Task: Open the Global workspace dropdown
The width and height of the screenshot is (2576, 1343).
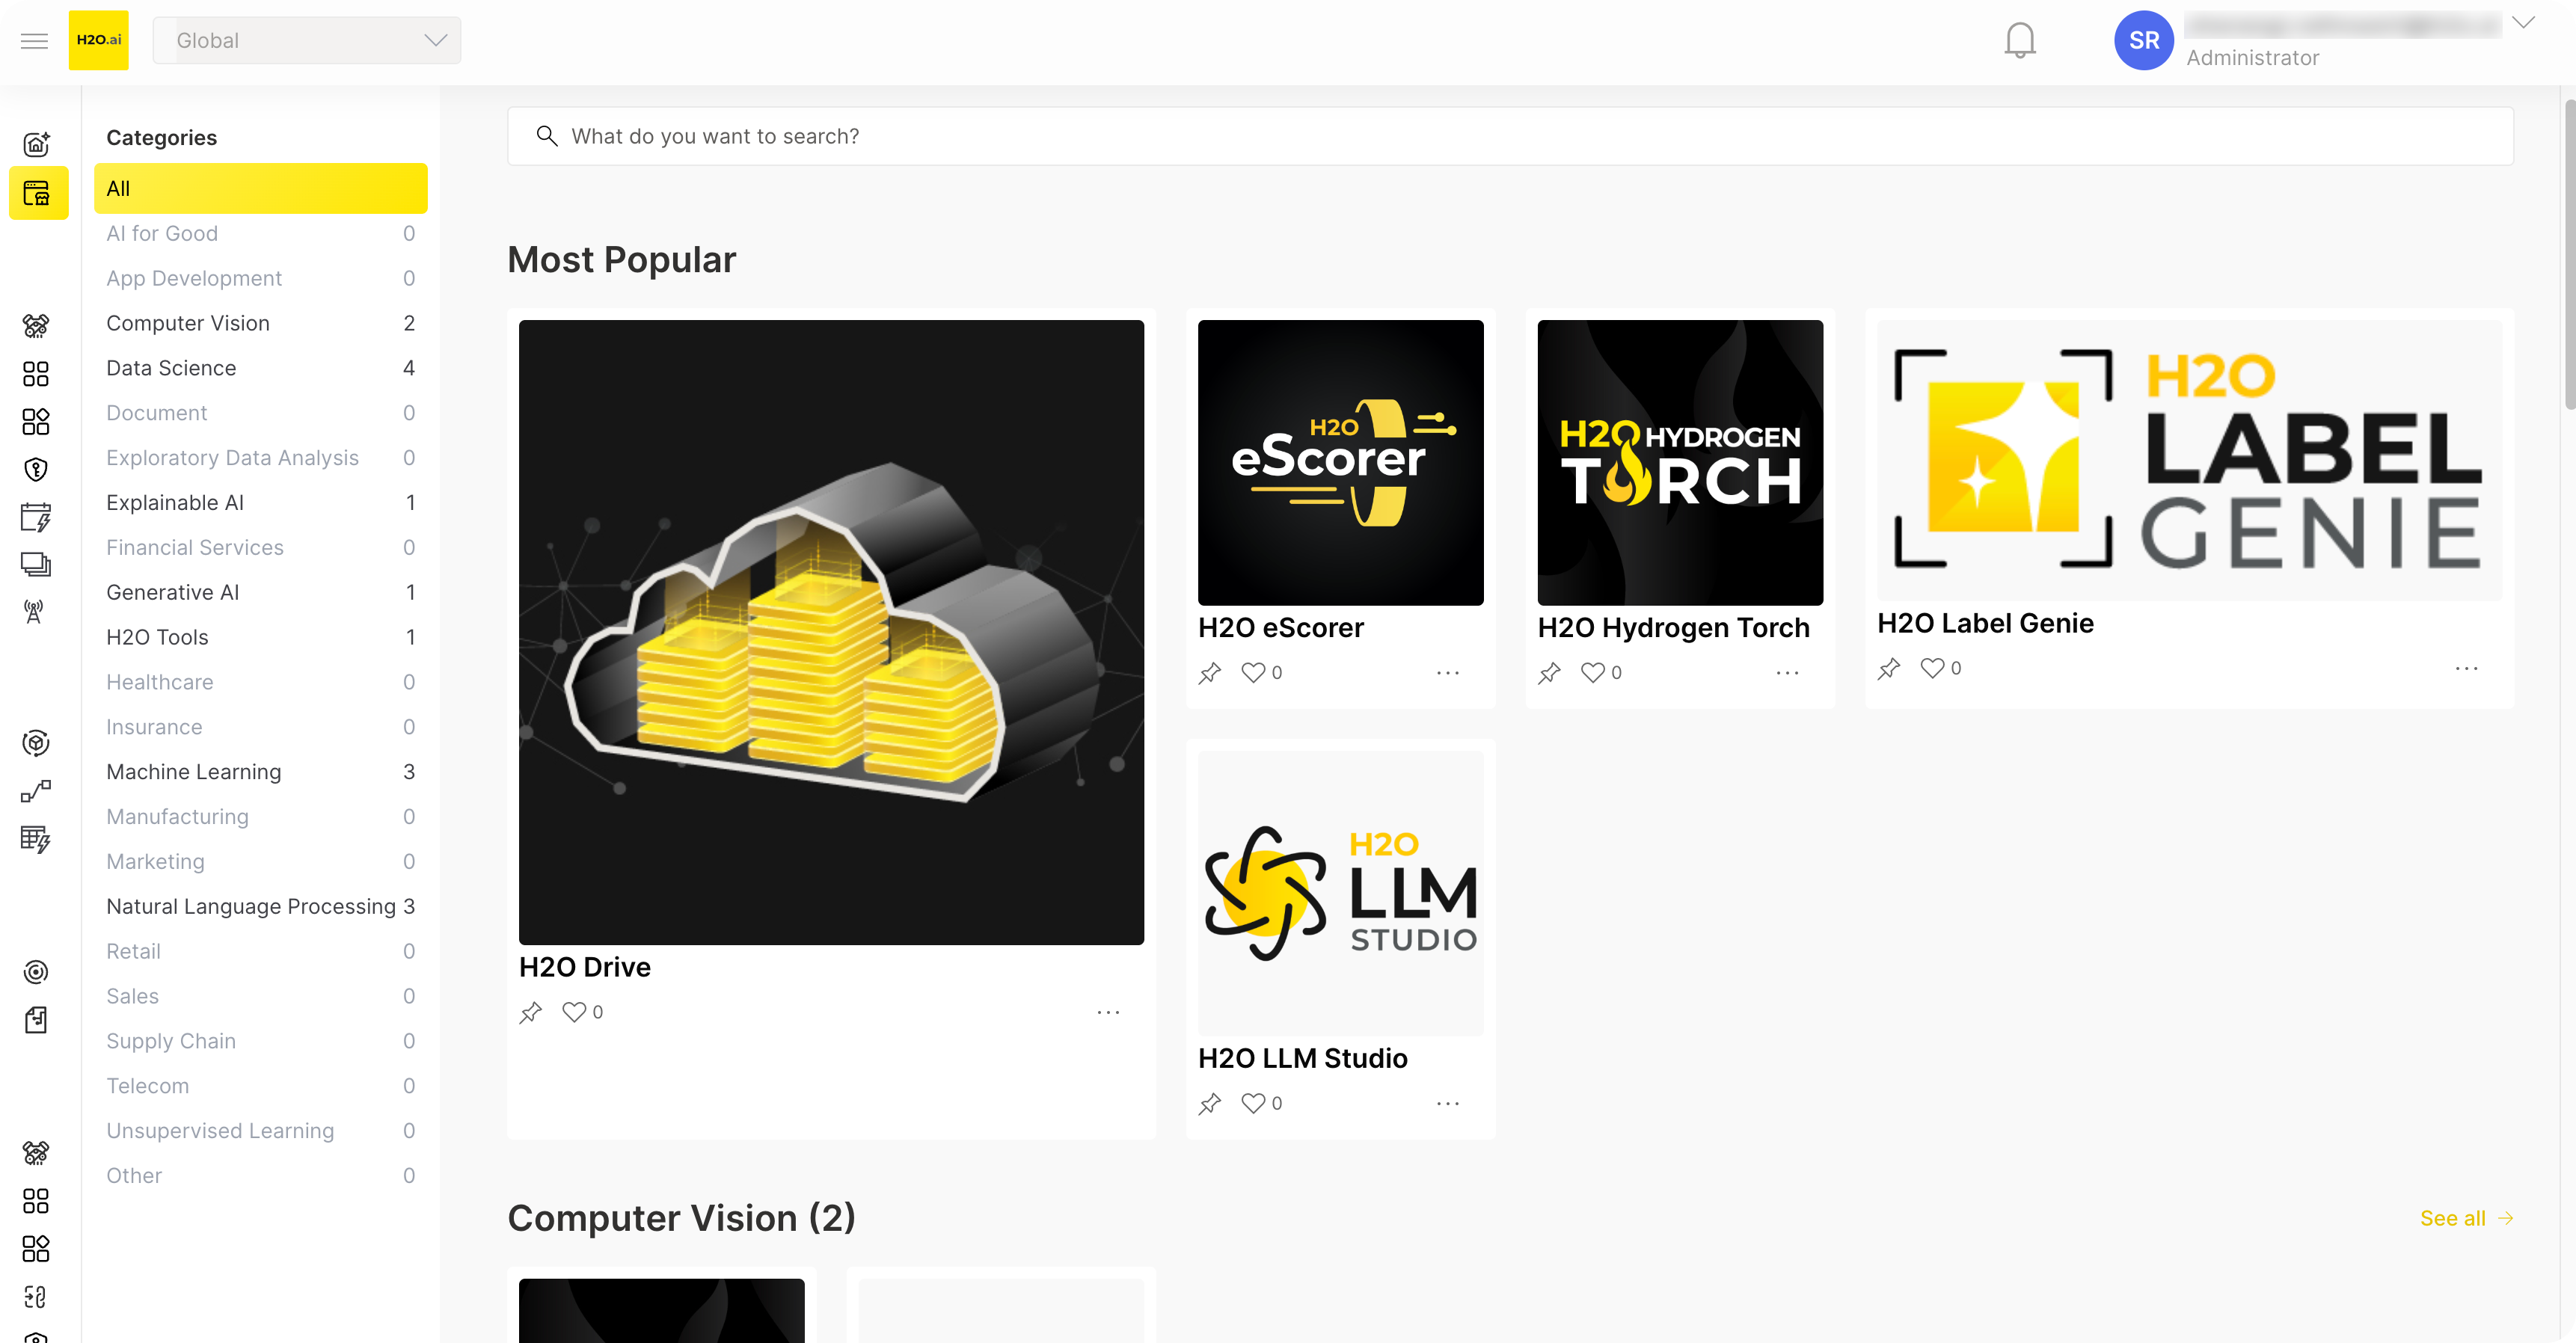Action: 307,40
